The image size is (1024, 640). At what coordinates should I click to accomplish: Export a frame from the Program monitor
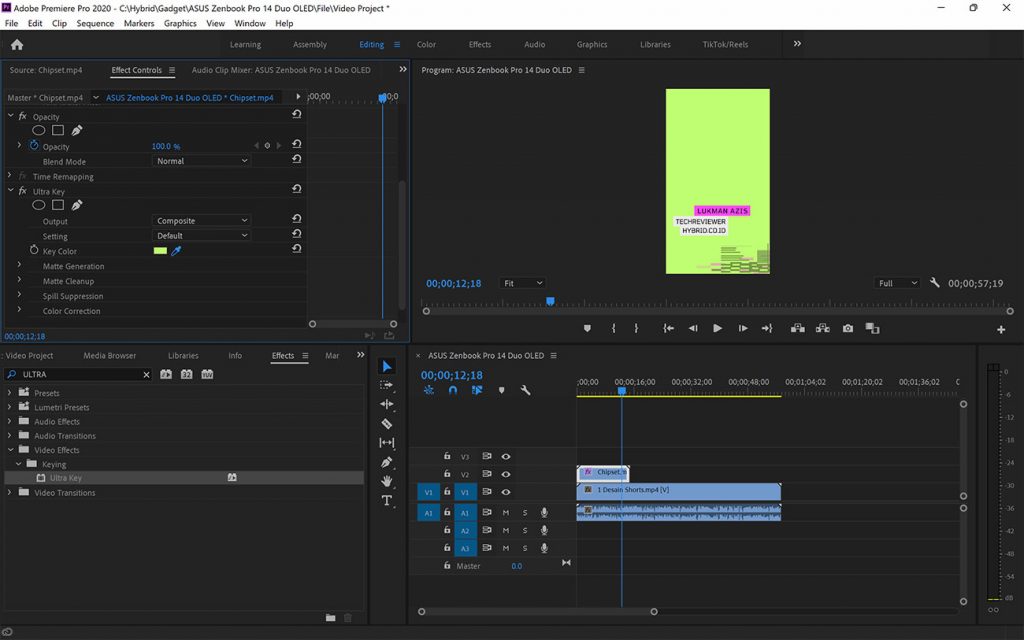[x=849, y=328]
